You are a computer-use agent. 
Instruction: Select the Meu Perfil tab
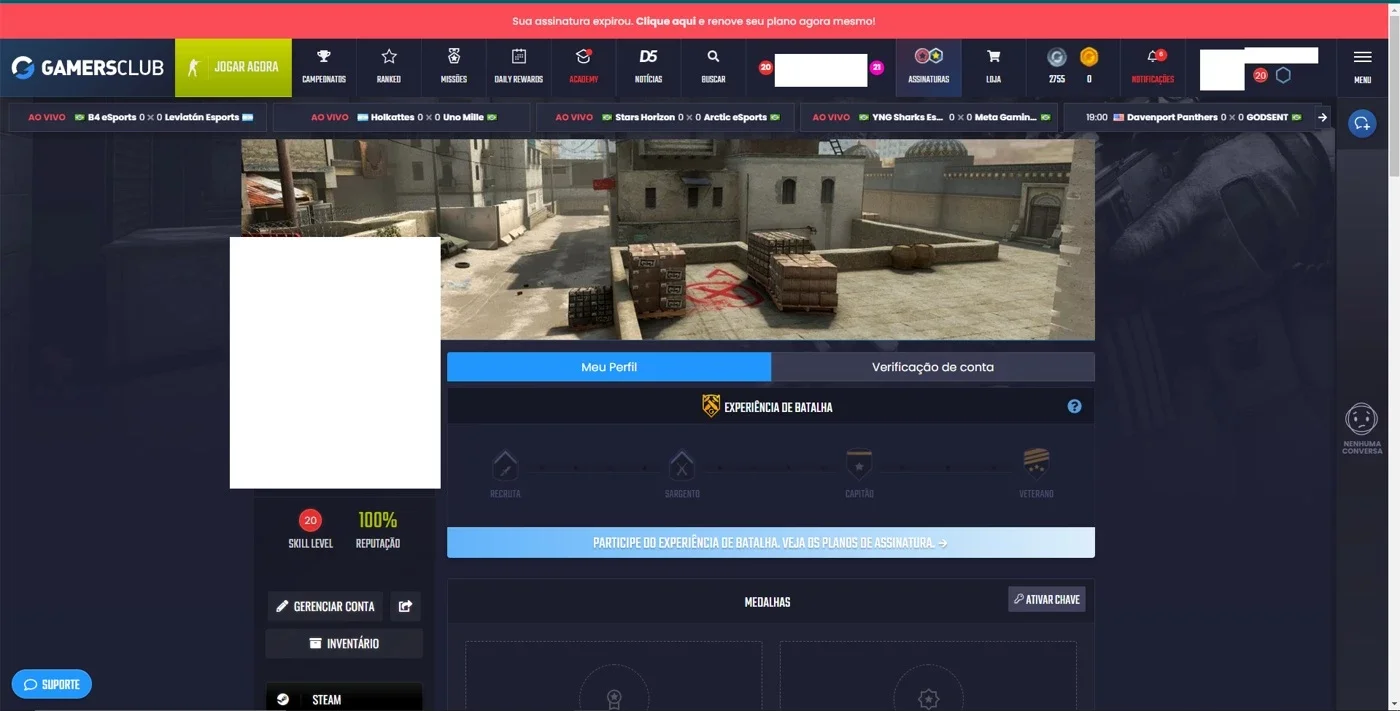click(x=609, y=367)
